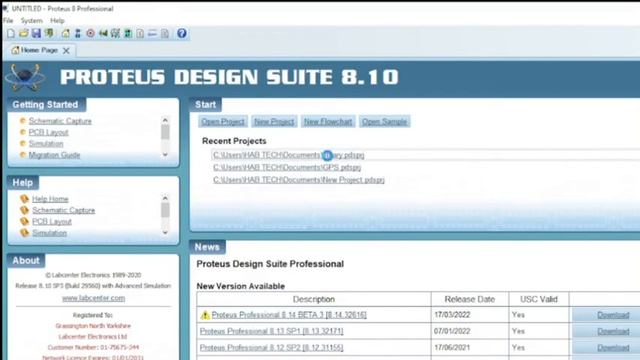Viewport: 640px width, 360px height.
Task: Click the Getting Started scrollbar thumb
Action: pos(165,132)
